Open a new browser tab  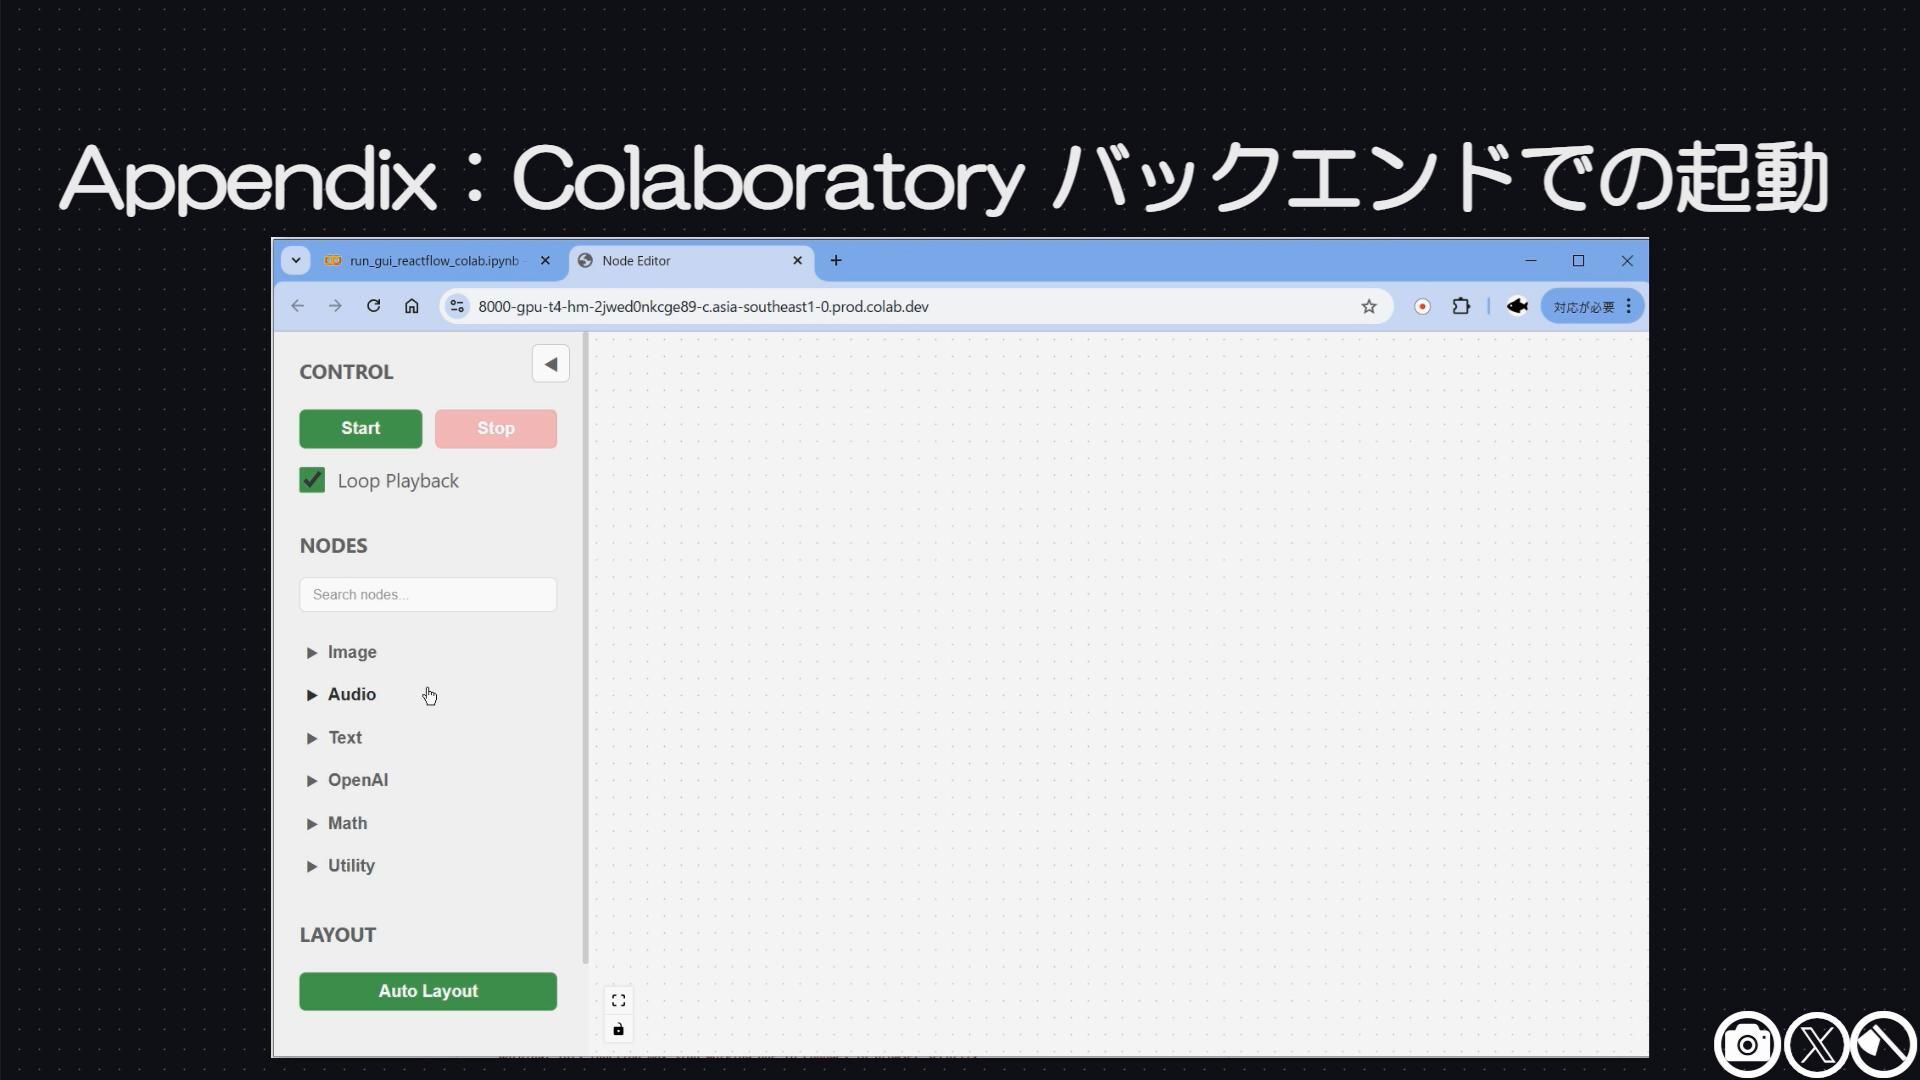(x=836, y=261)
